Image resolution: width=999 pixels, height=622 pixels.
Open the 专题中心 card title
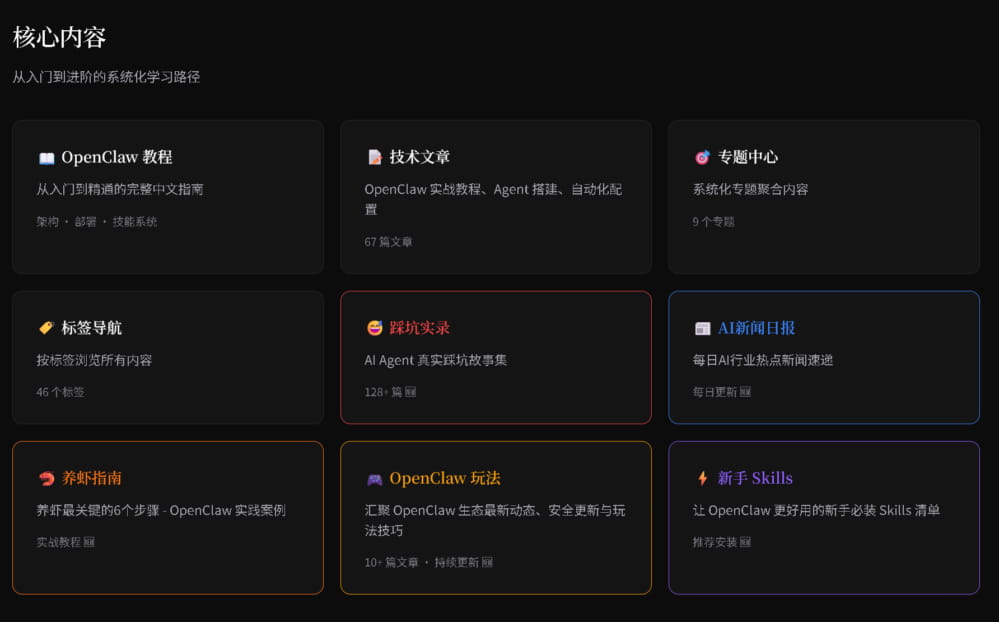point(748,157)
